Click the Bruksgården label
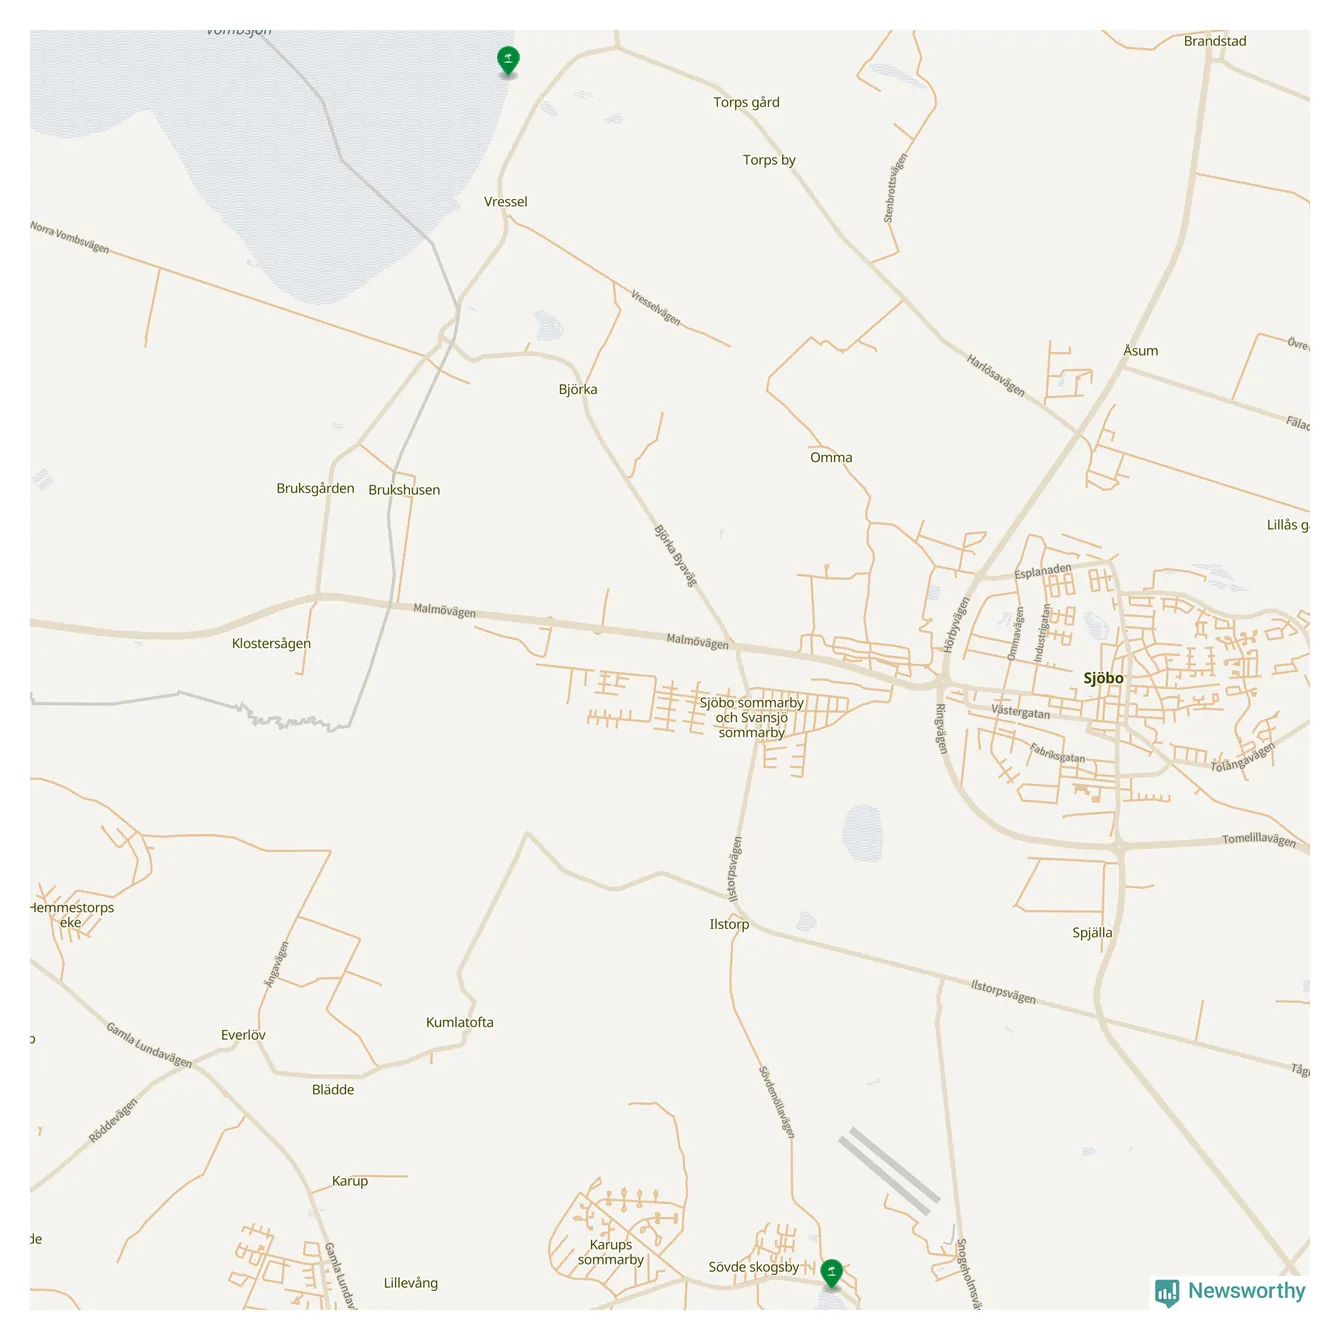The image size is (1340, 1340). 315,489
